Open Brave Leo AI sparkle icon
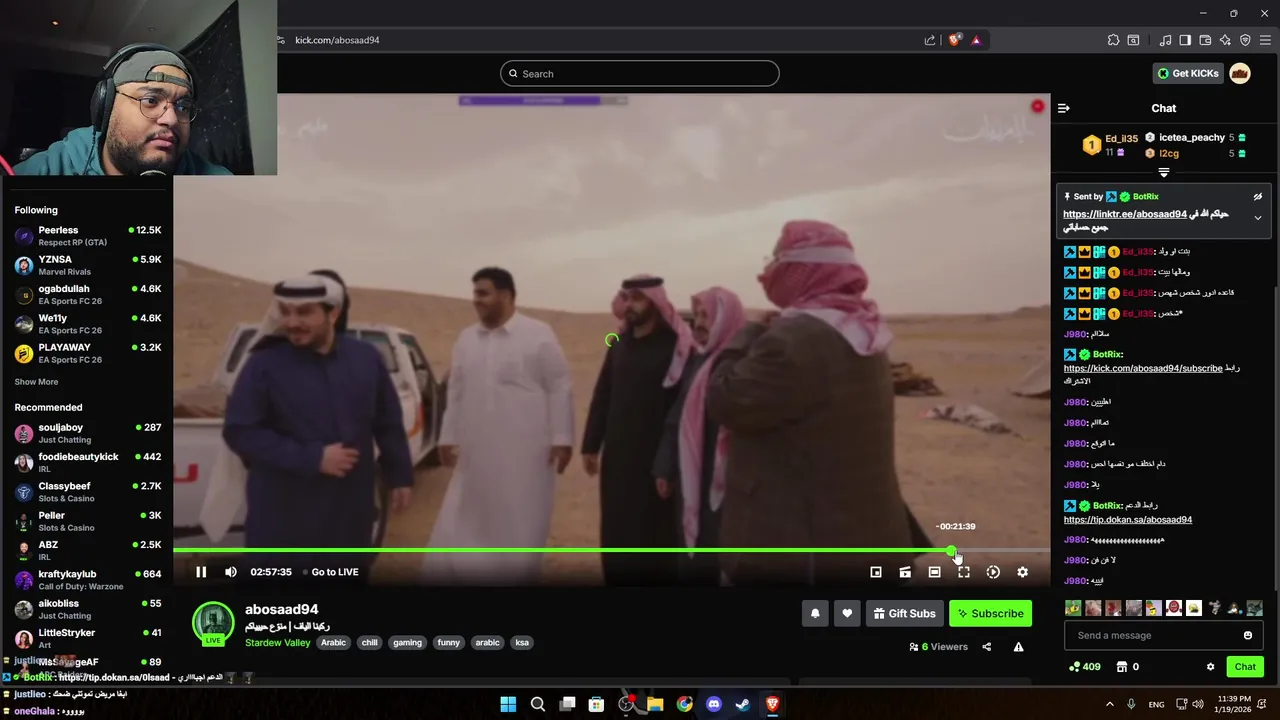Image resolution: width=1280 pixels, height=720 pixels. 1225,40
